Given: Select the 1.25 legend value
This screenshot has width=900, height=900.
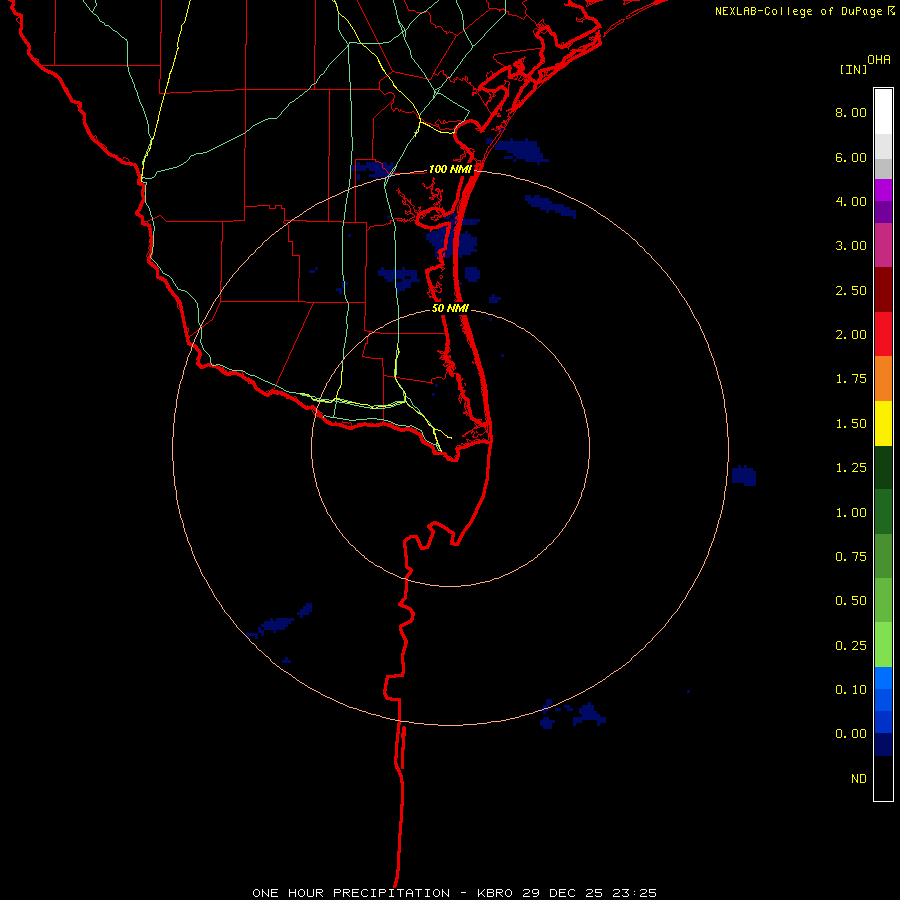Looking at the screenshot, I should pyautogui.click(x=851, y=468).
